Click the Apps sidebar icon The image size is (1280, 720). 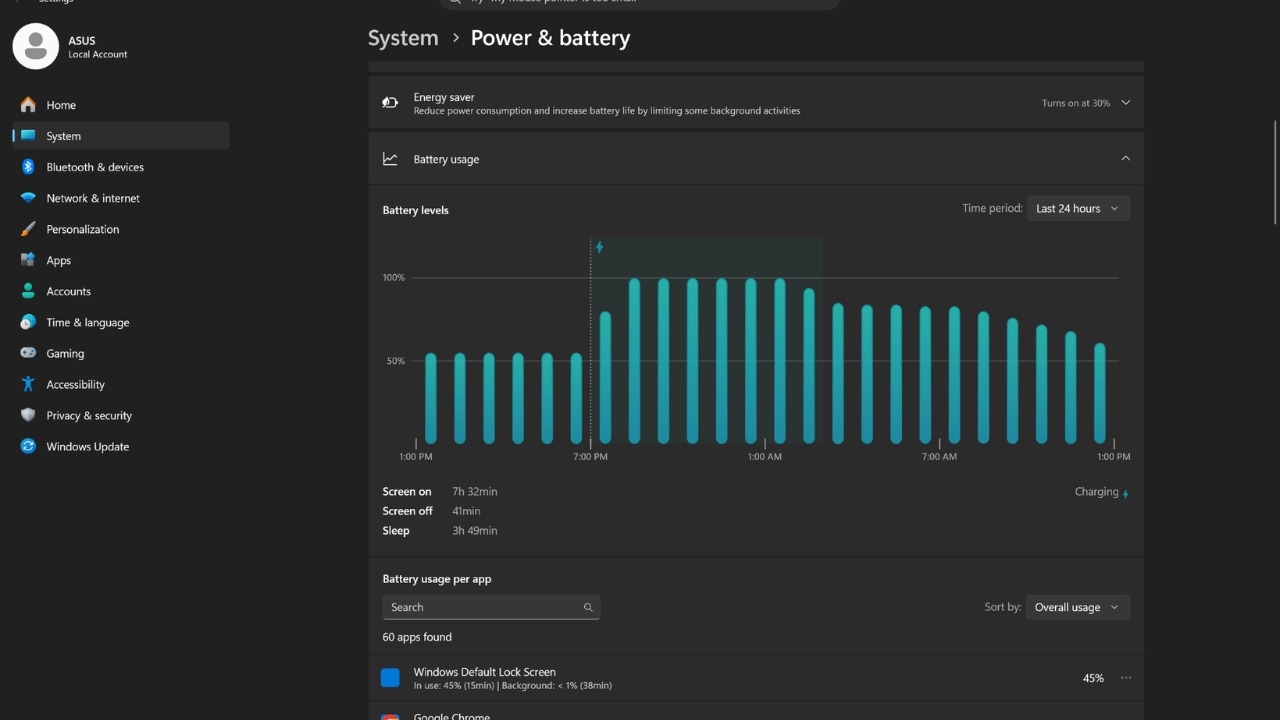[x=28, y=260]
